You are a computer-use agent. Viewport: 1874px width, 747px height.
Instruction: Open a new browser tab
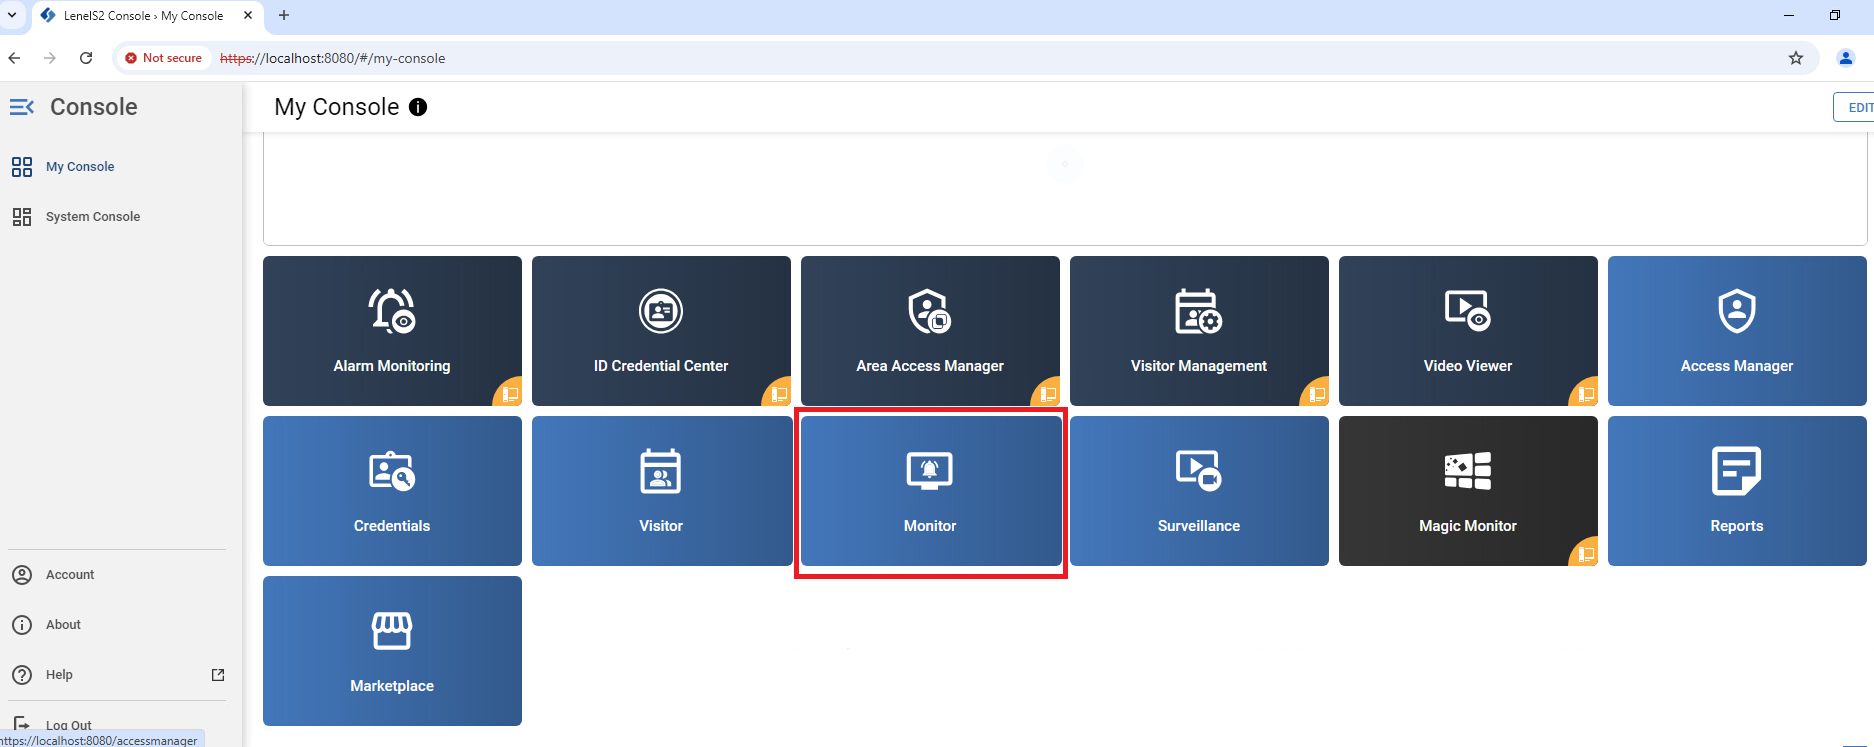284,15
